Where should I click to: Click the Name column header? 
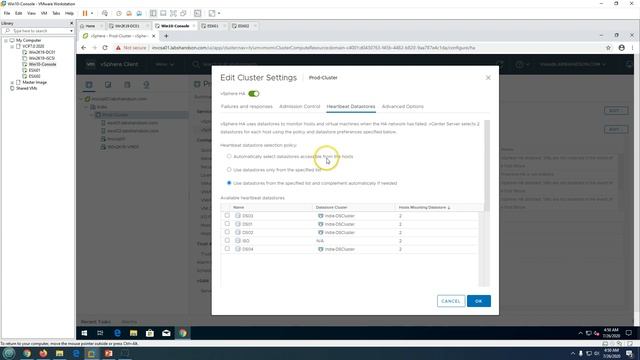(x=238, y=207)
